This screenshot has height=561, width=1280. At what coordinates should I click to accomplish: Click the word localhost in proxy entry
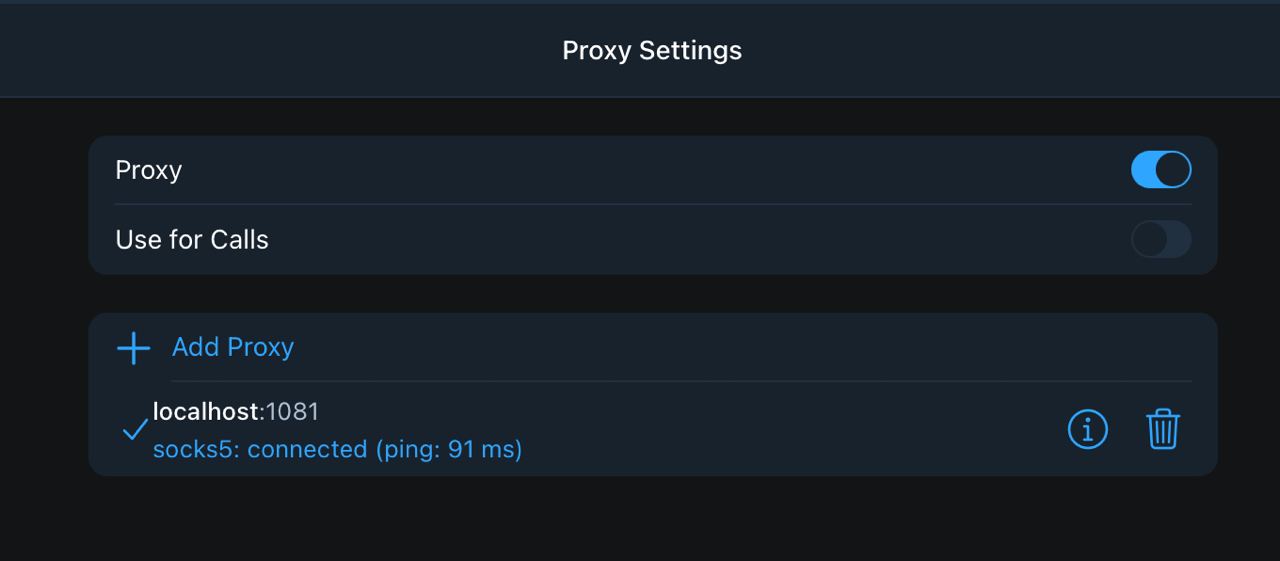click(x=206, y=412)
